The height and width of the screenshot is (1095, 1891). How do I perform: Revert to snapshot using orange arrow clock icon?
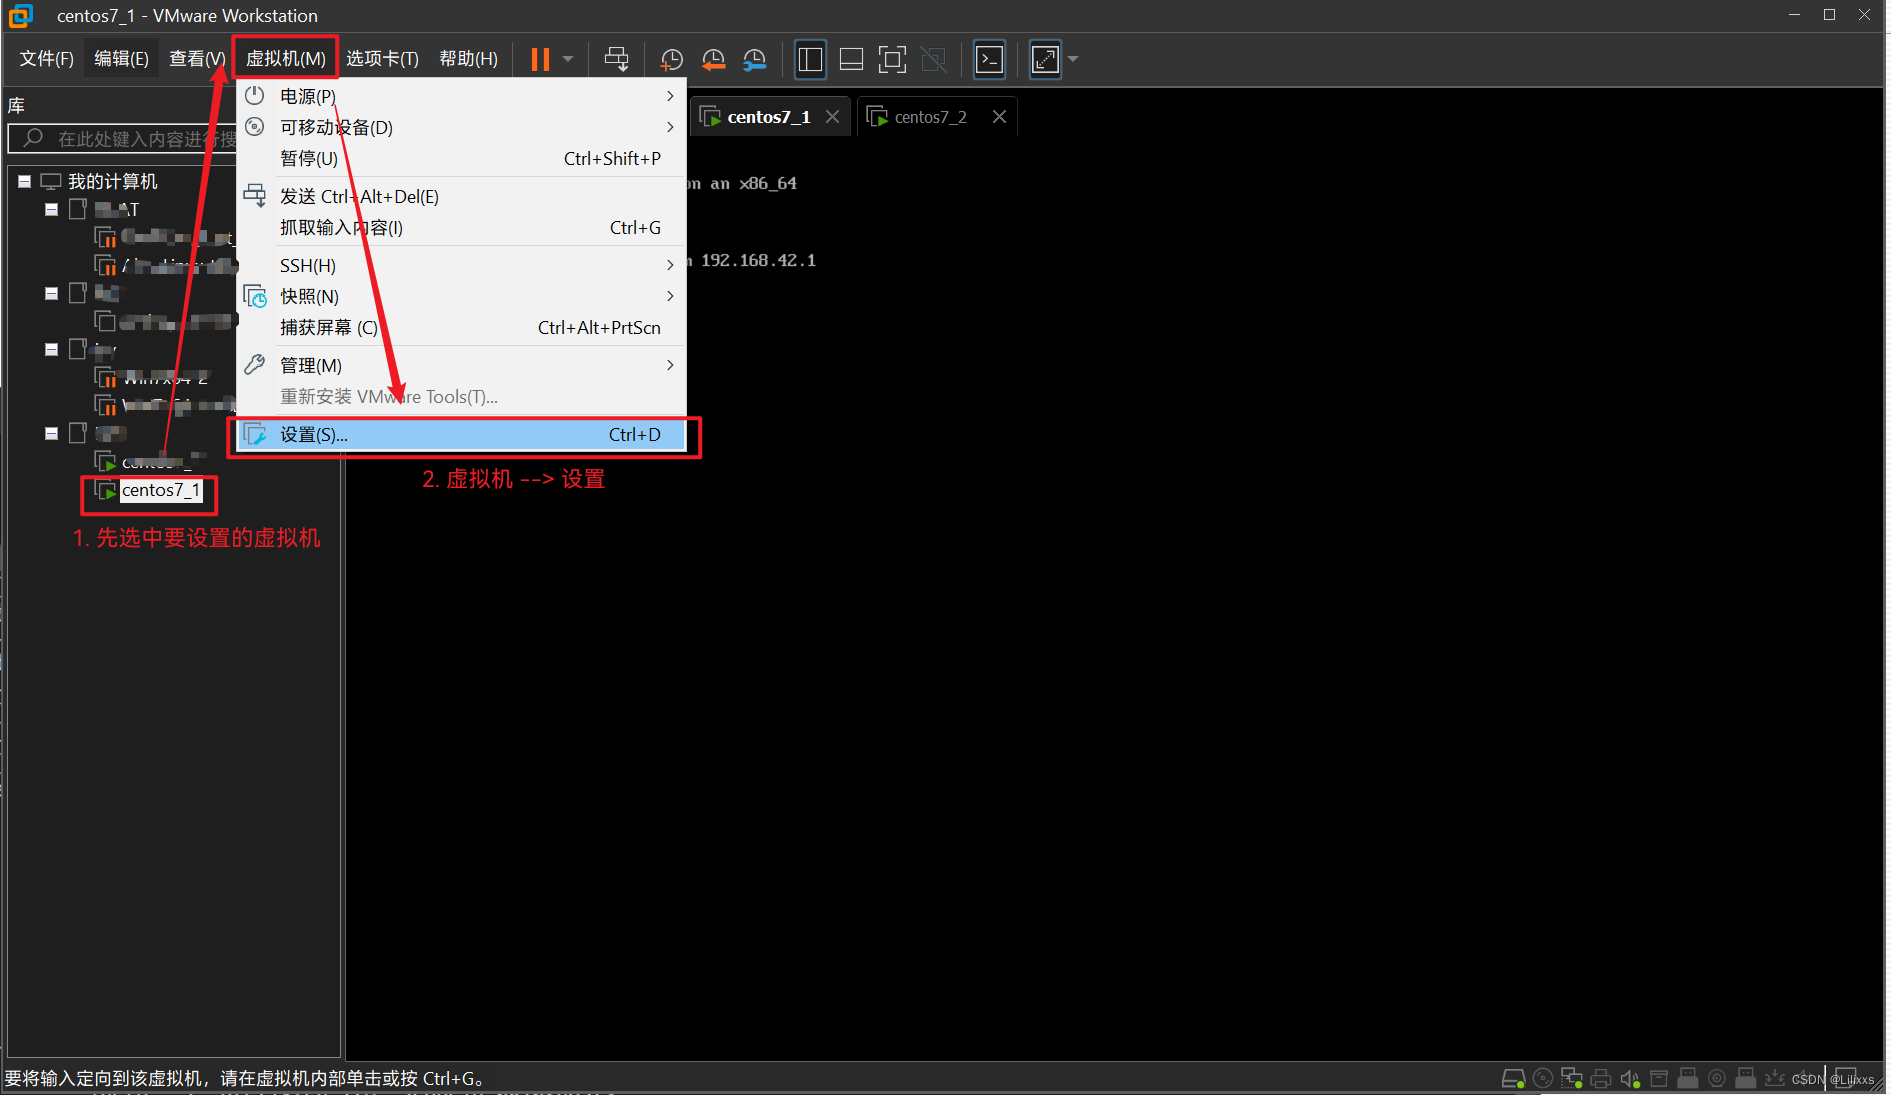click(x=713, y=60)
